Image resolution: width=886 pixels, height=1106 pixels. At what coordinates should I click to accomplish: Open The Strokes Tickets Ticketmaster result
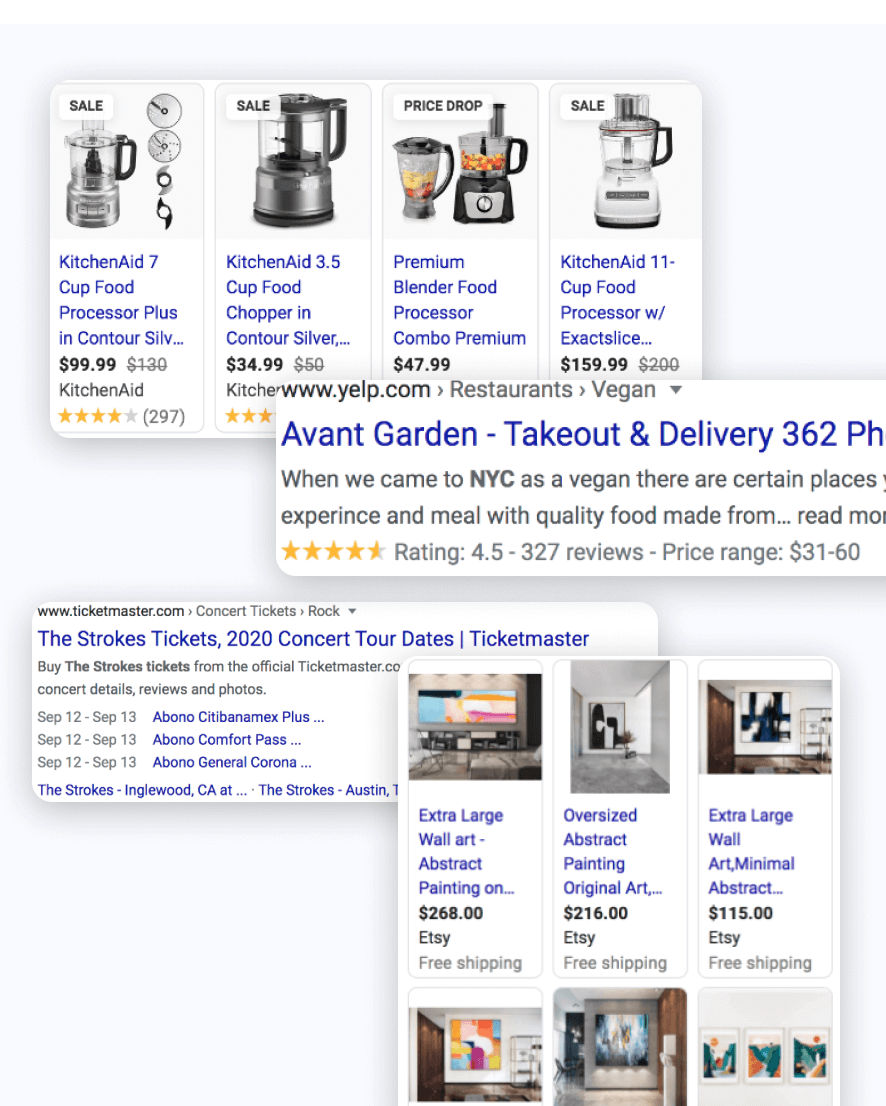tap(312, 638)
